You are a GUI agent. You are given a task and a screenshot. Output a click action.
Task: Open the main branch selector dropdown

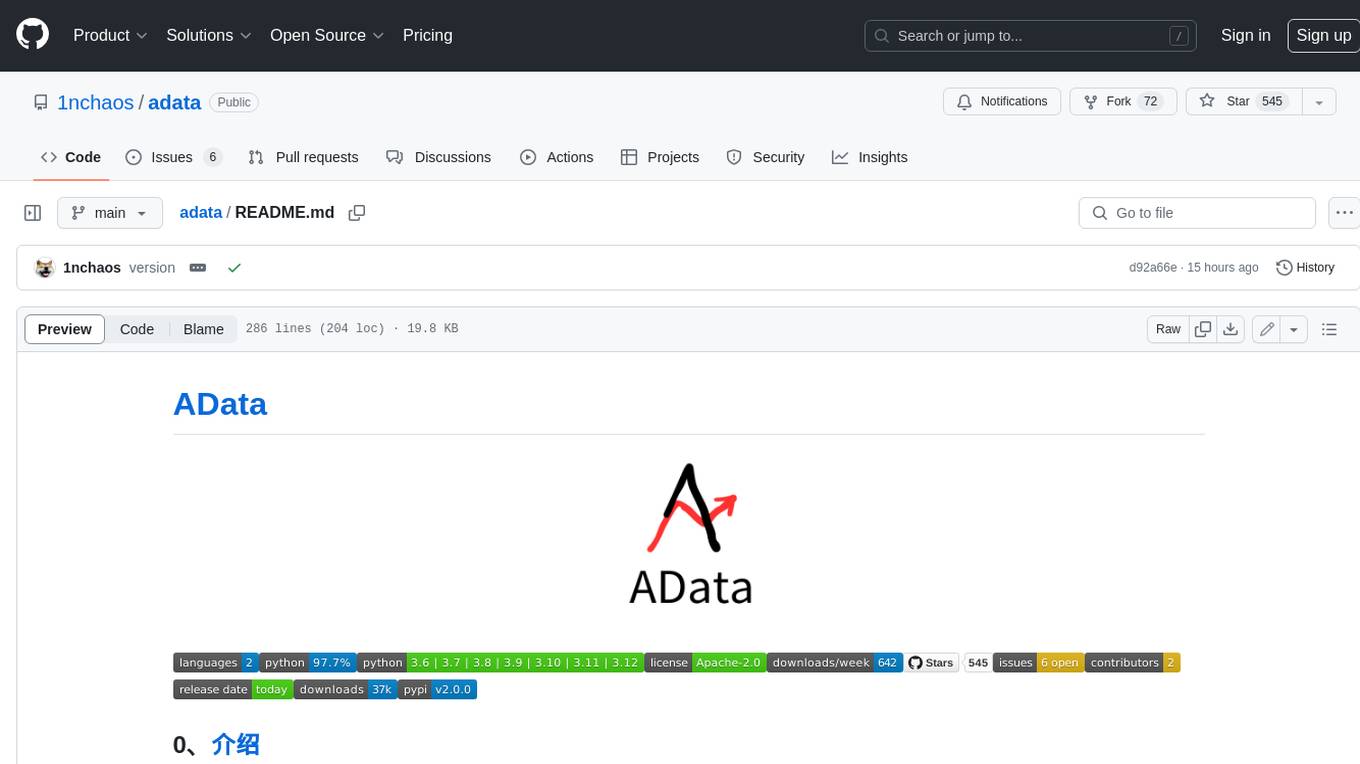click(109, 213)
